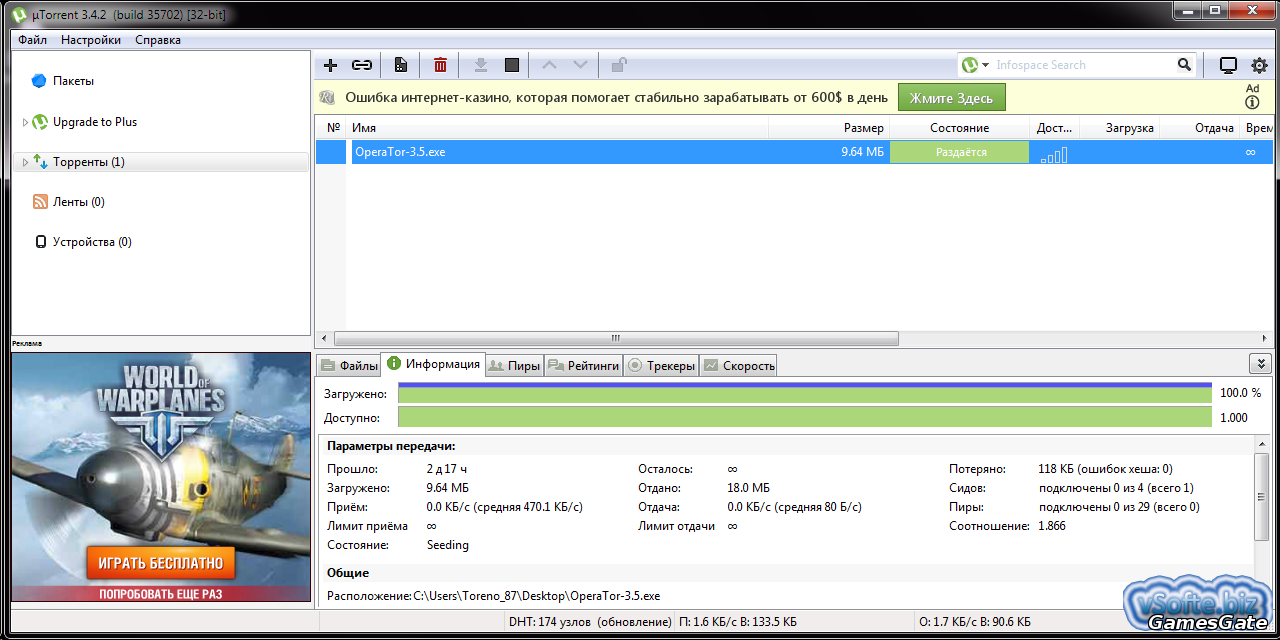Open the Настройки menu
The image size is (1280, 640).
pos(91,40)
